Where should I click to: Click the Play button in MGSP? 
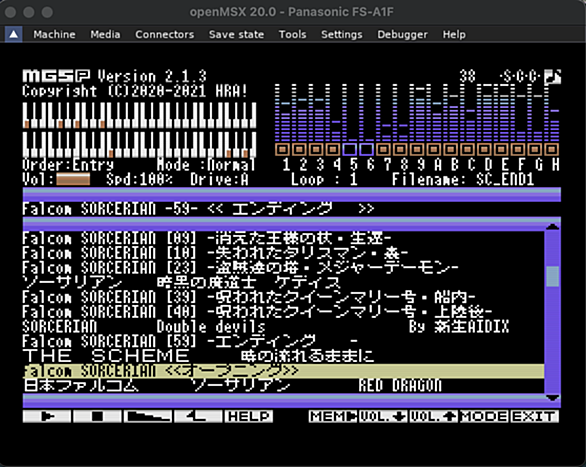click(47, 416)
